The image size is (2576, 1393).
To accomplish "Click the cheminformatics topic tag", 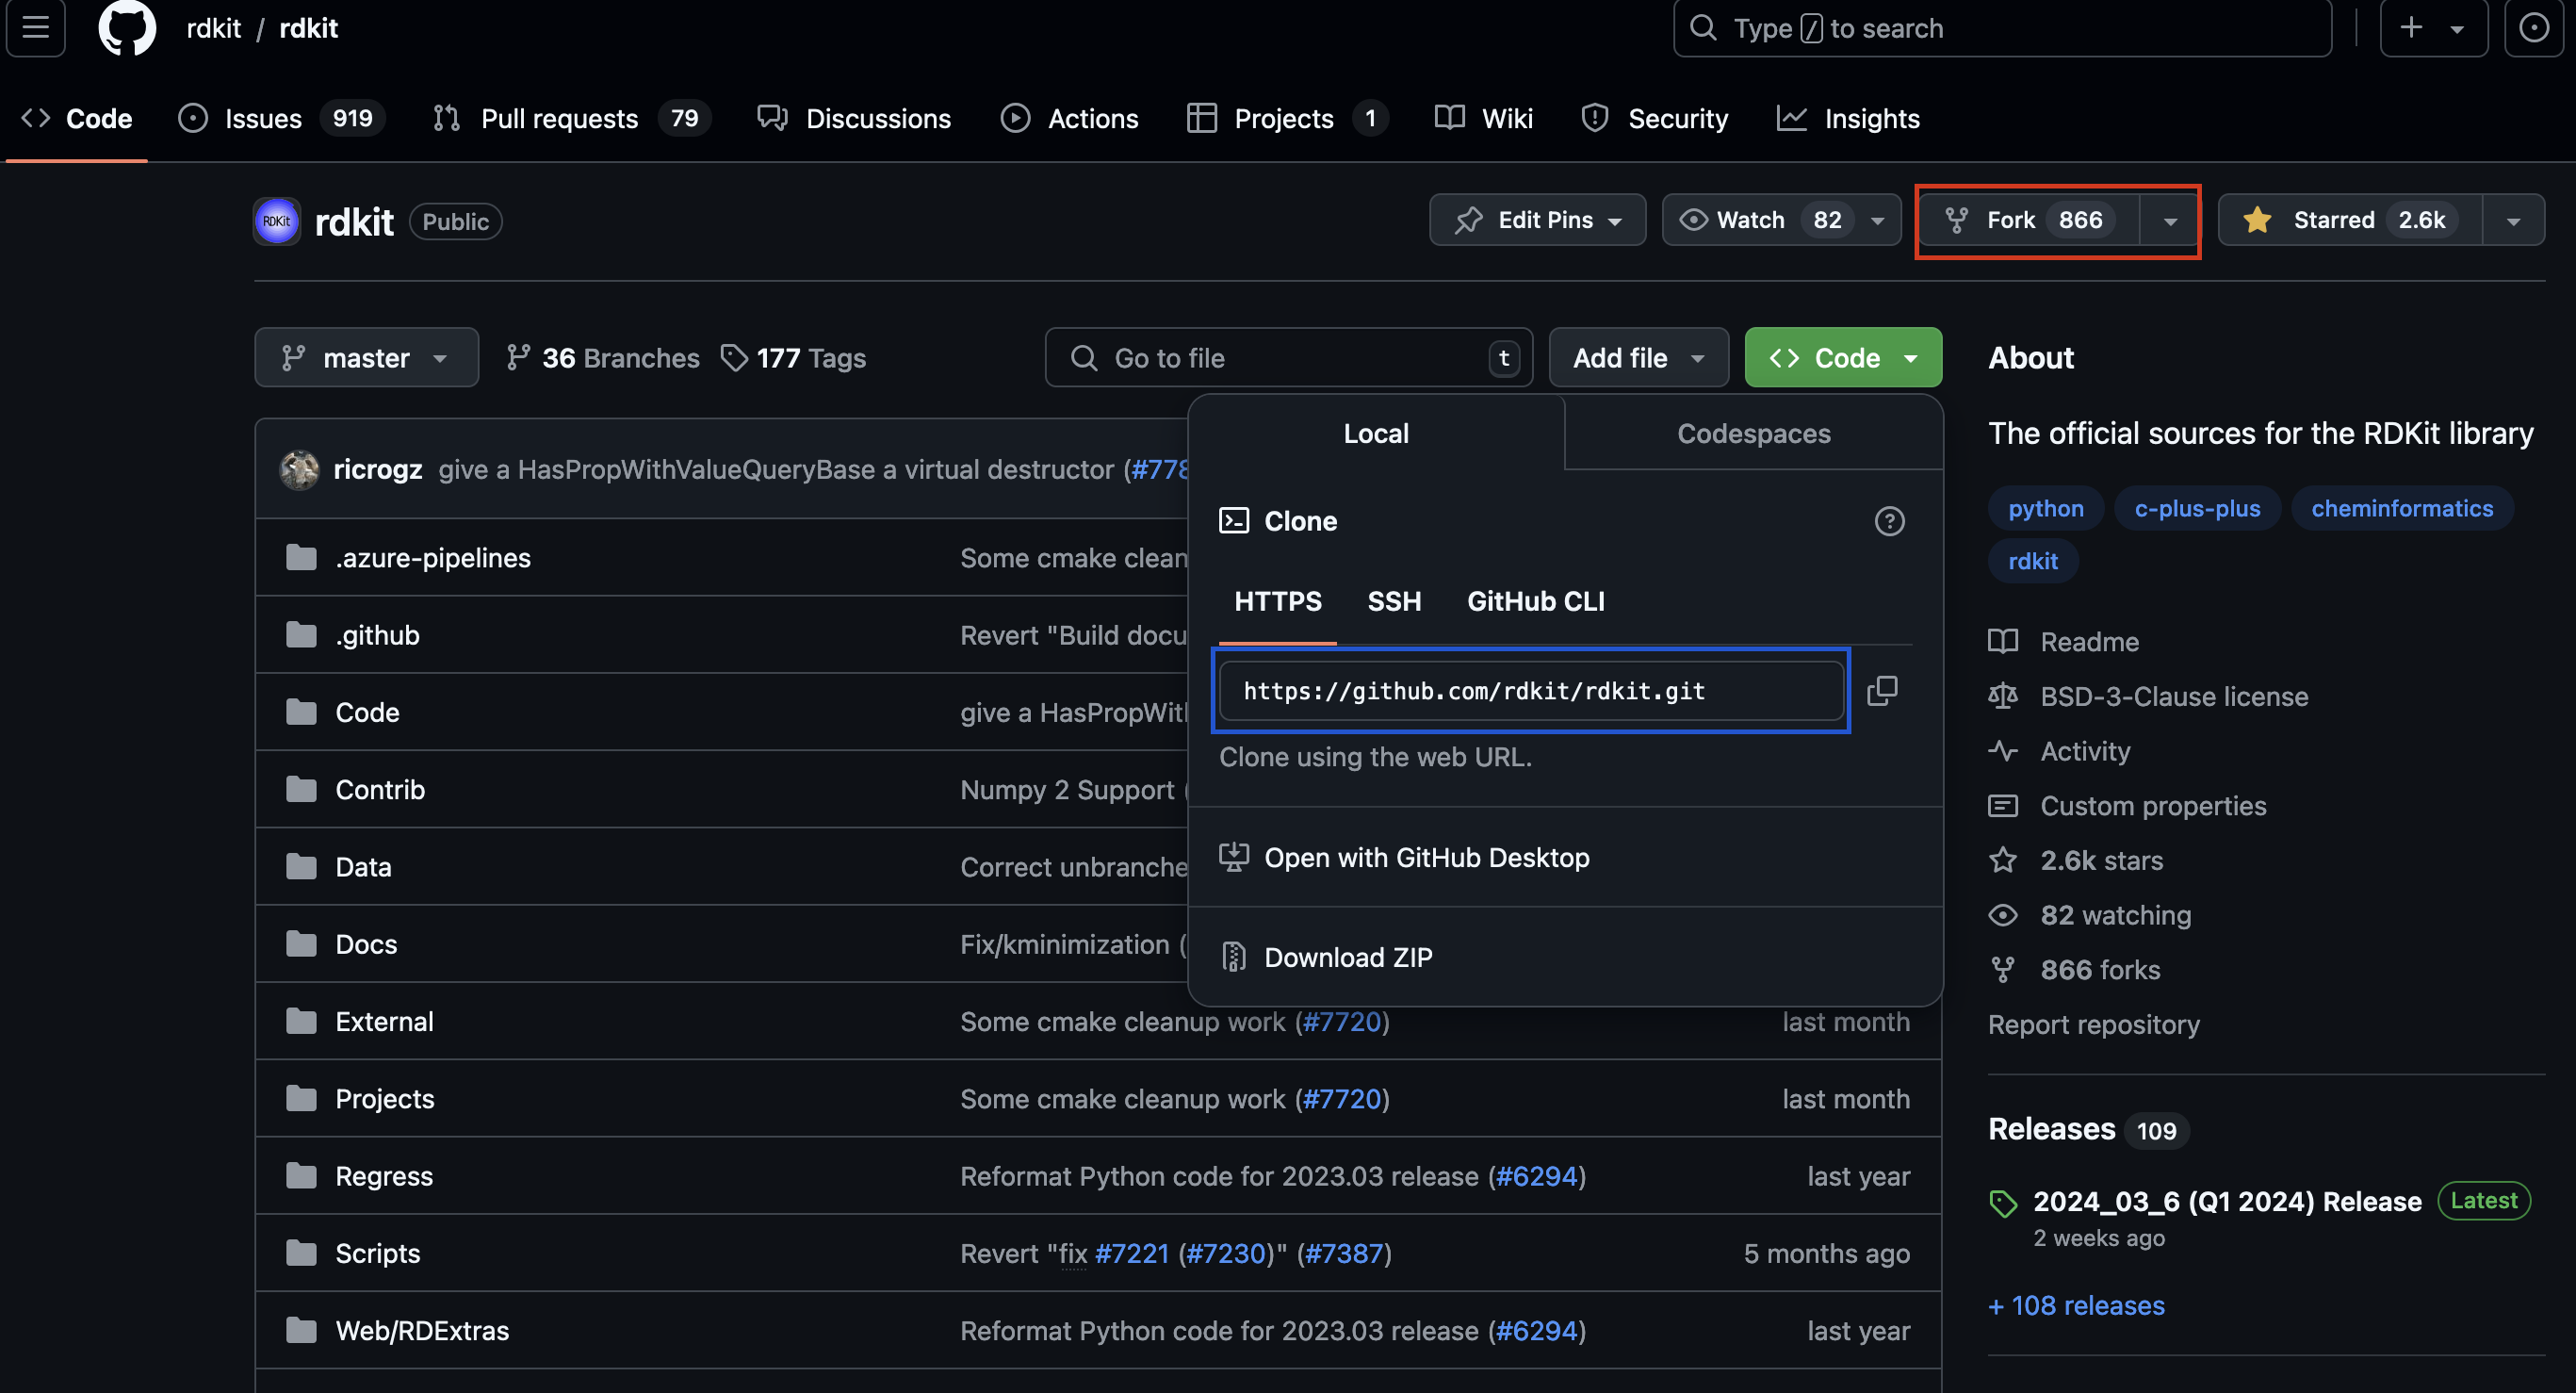I will pyautogui.click(x=2402, y=508).
